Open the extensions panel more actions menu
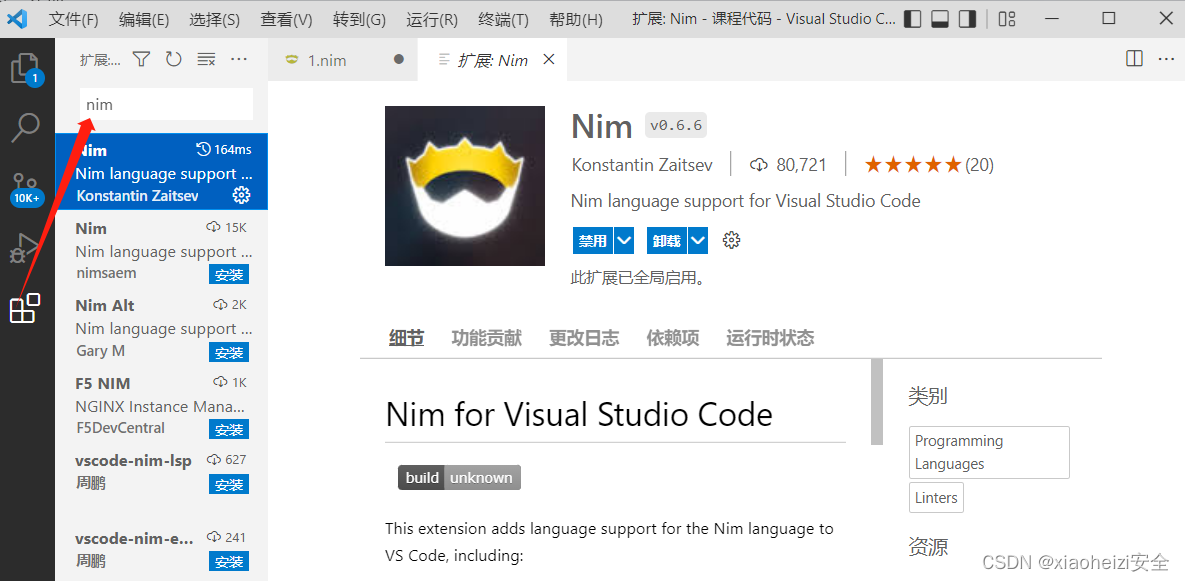Screen dimensions: 1185x581 coord(239,60)
